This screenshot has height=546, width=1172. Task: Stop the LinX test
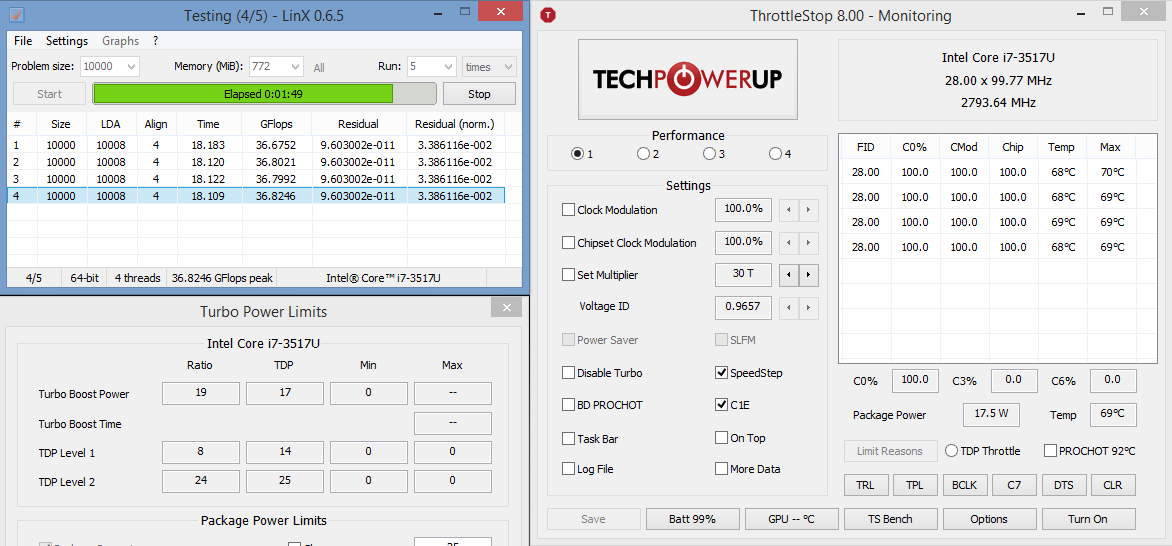[x=479, y=94]
